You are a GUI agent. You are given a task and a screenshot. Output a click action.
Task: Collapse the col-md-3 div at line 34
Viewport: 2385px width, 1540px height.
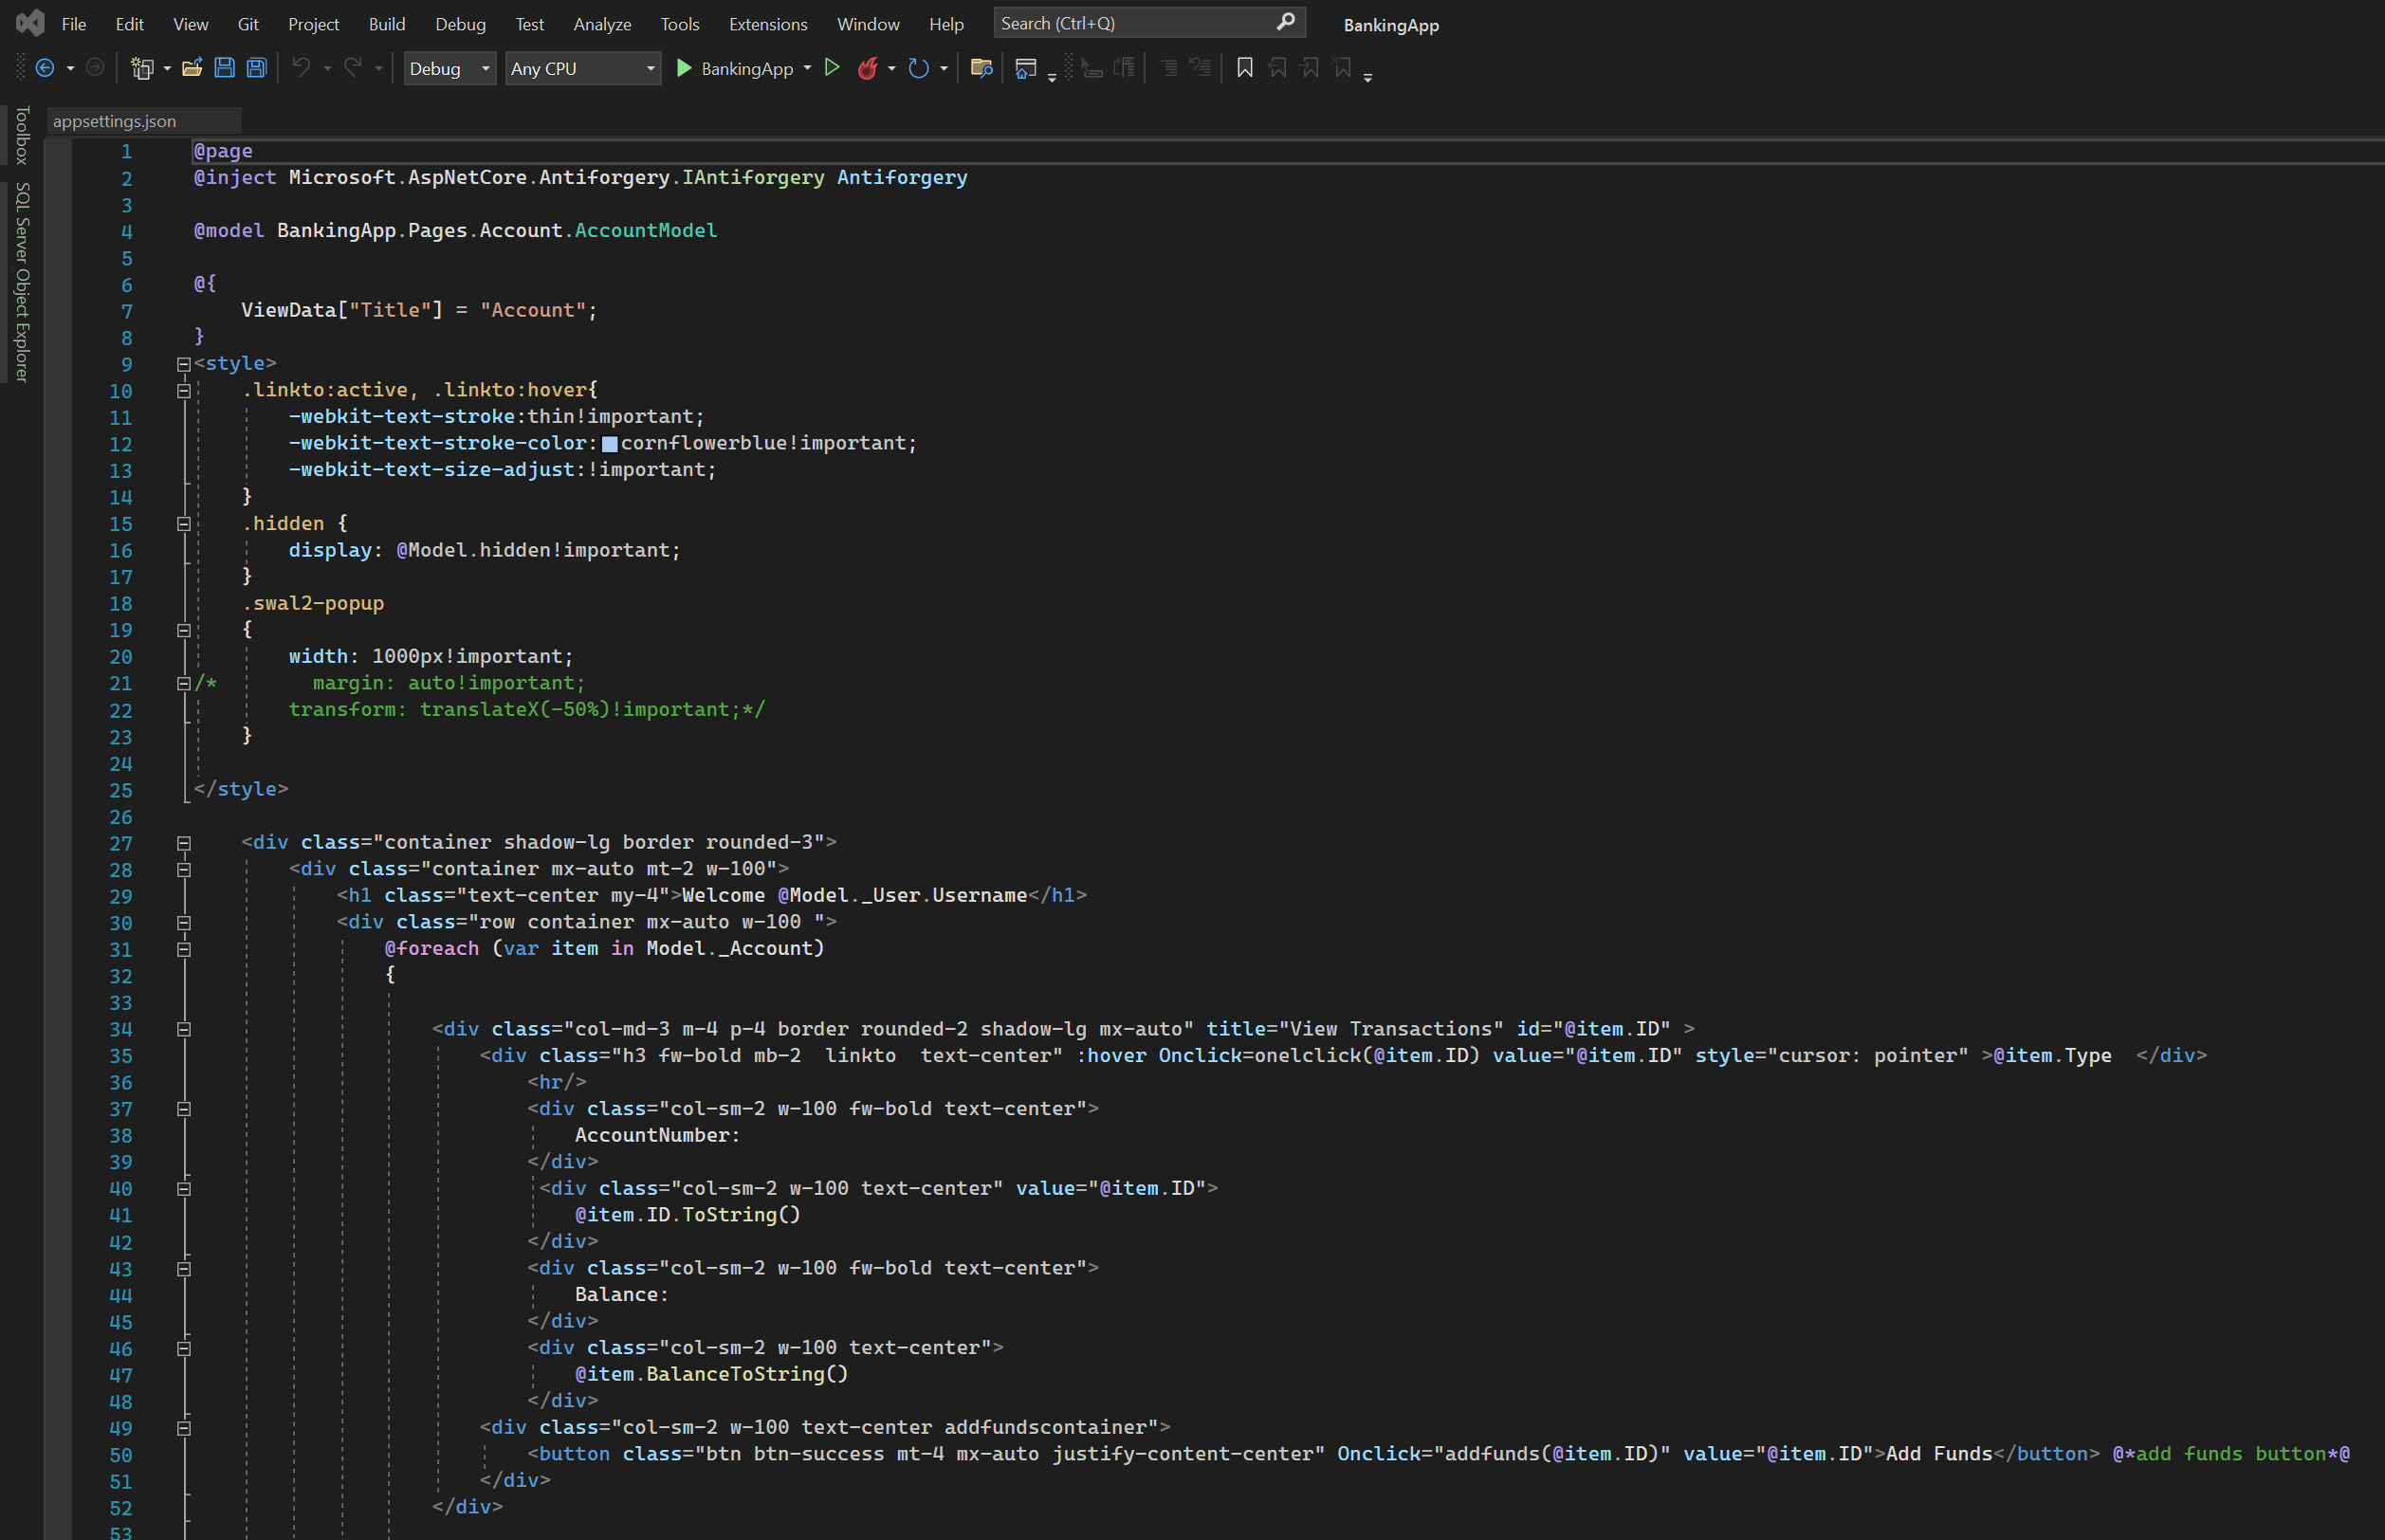[184, 1029]
